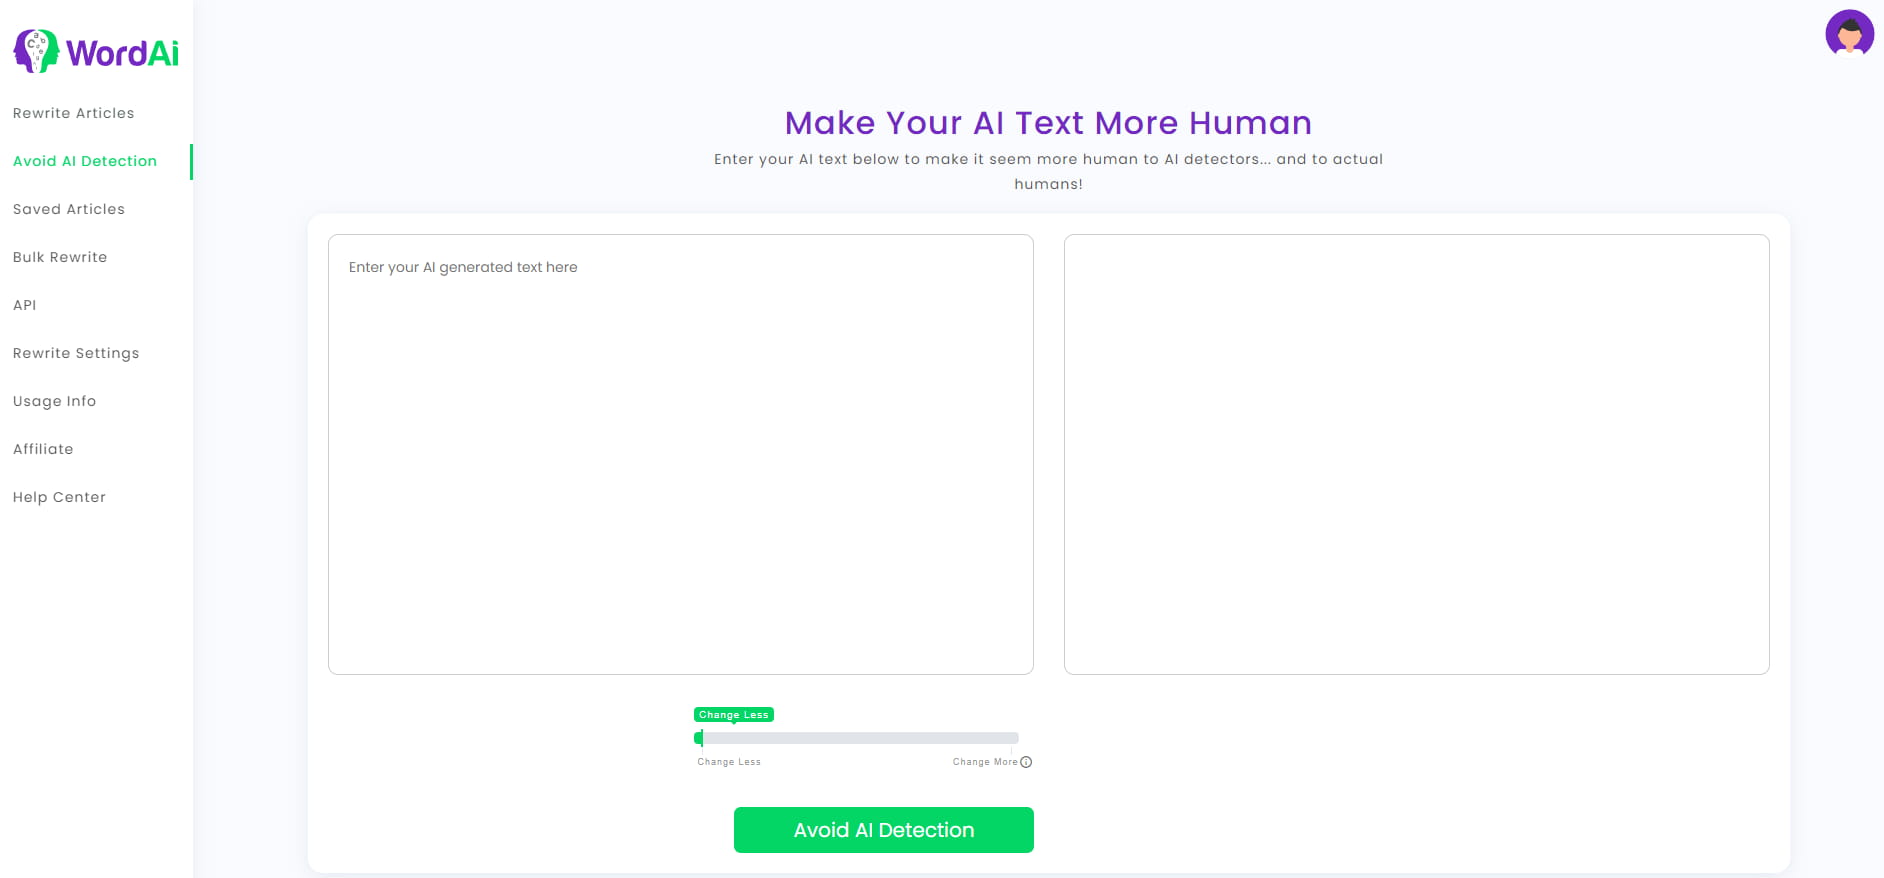Open the user profile avatar
This screenshot has height=878, width=1884.
click(x=1848, y=34)
